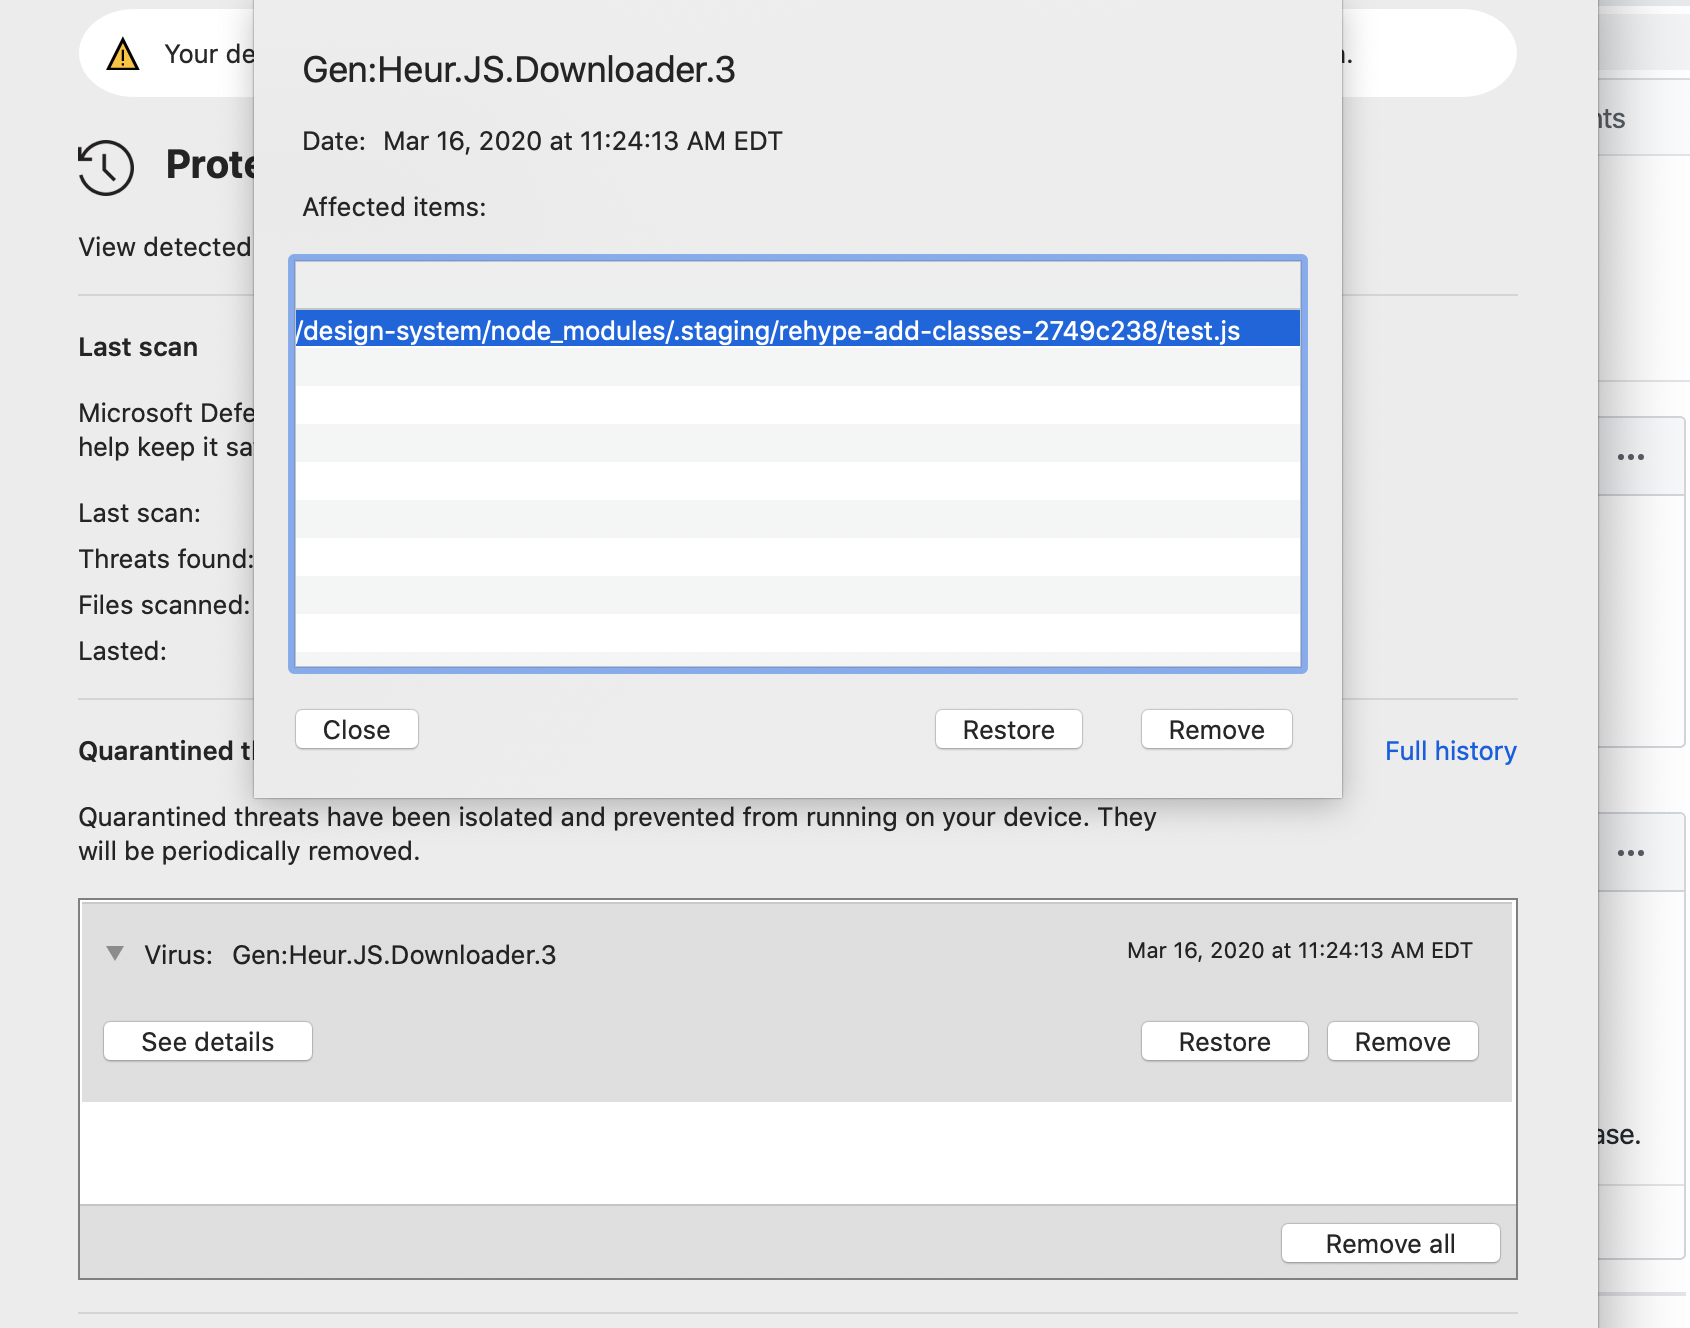This screenshot has height=1328, width=1690.
Task: Click the dialog's Mar 16, 2020 date value
Action: coord(583,141)
